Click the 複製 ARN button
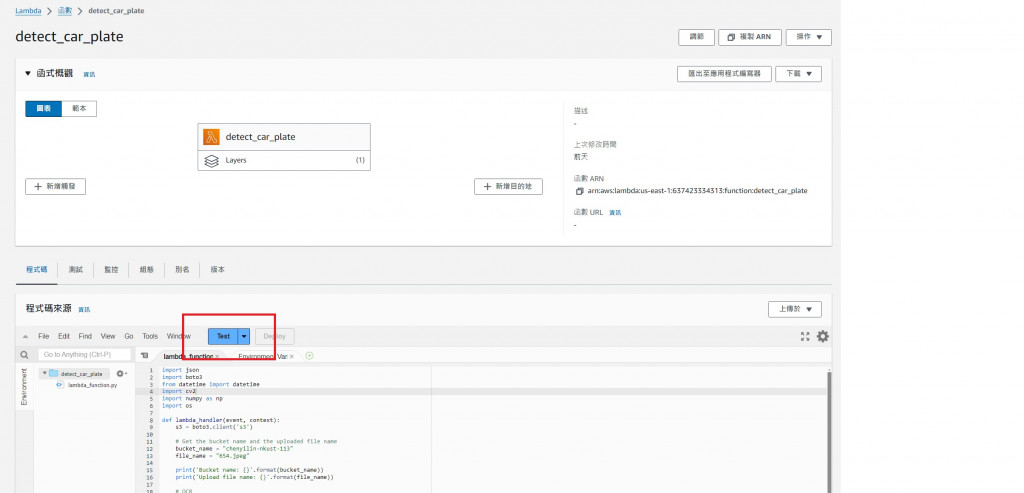 tap(749, 37)
